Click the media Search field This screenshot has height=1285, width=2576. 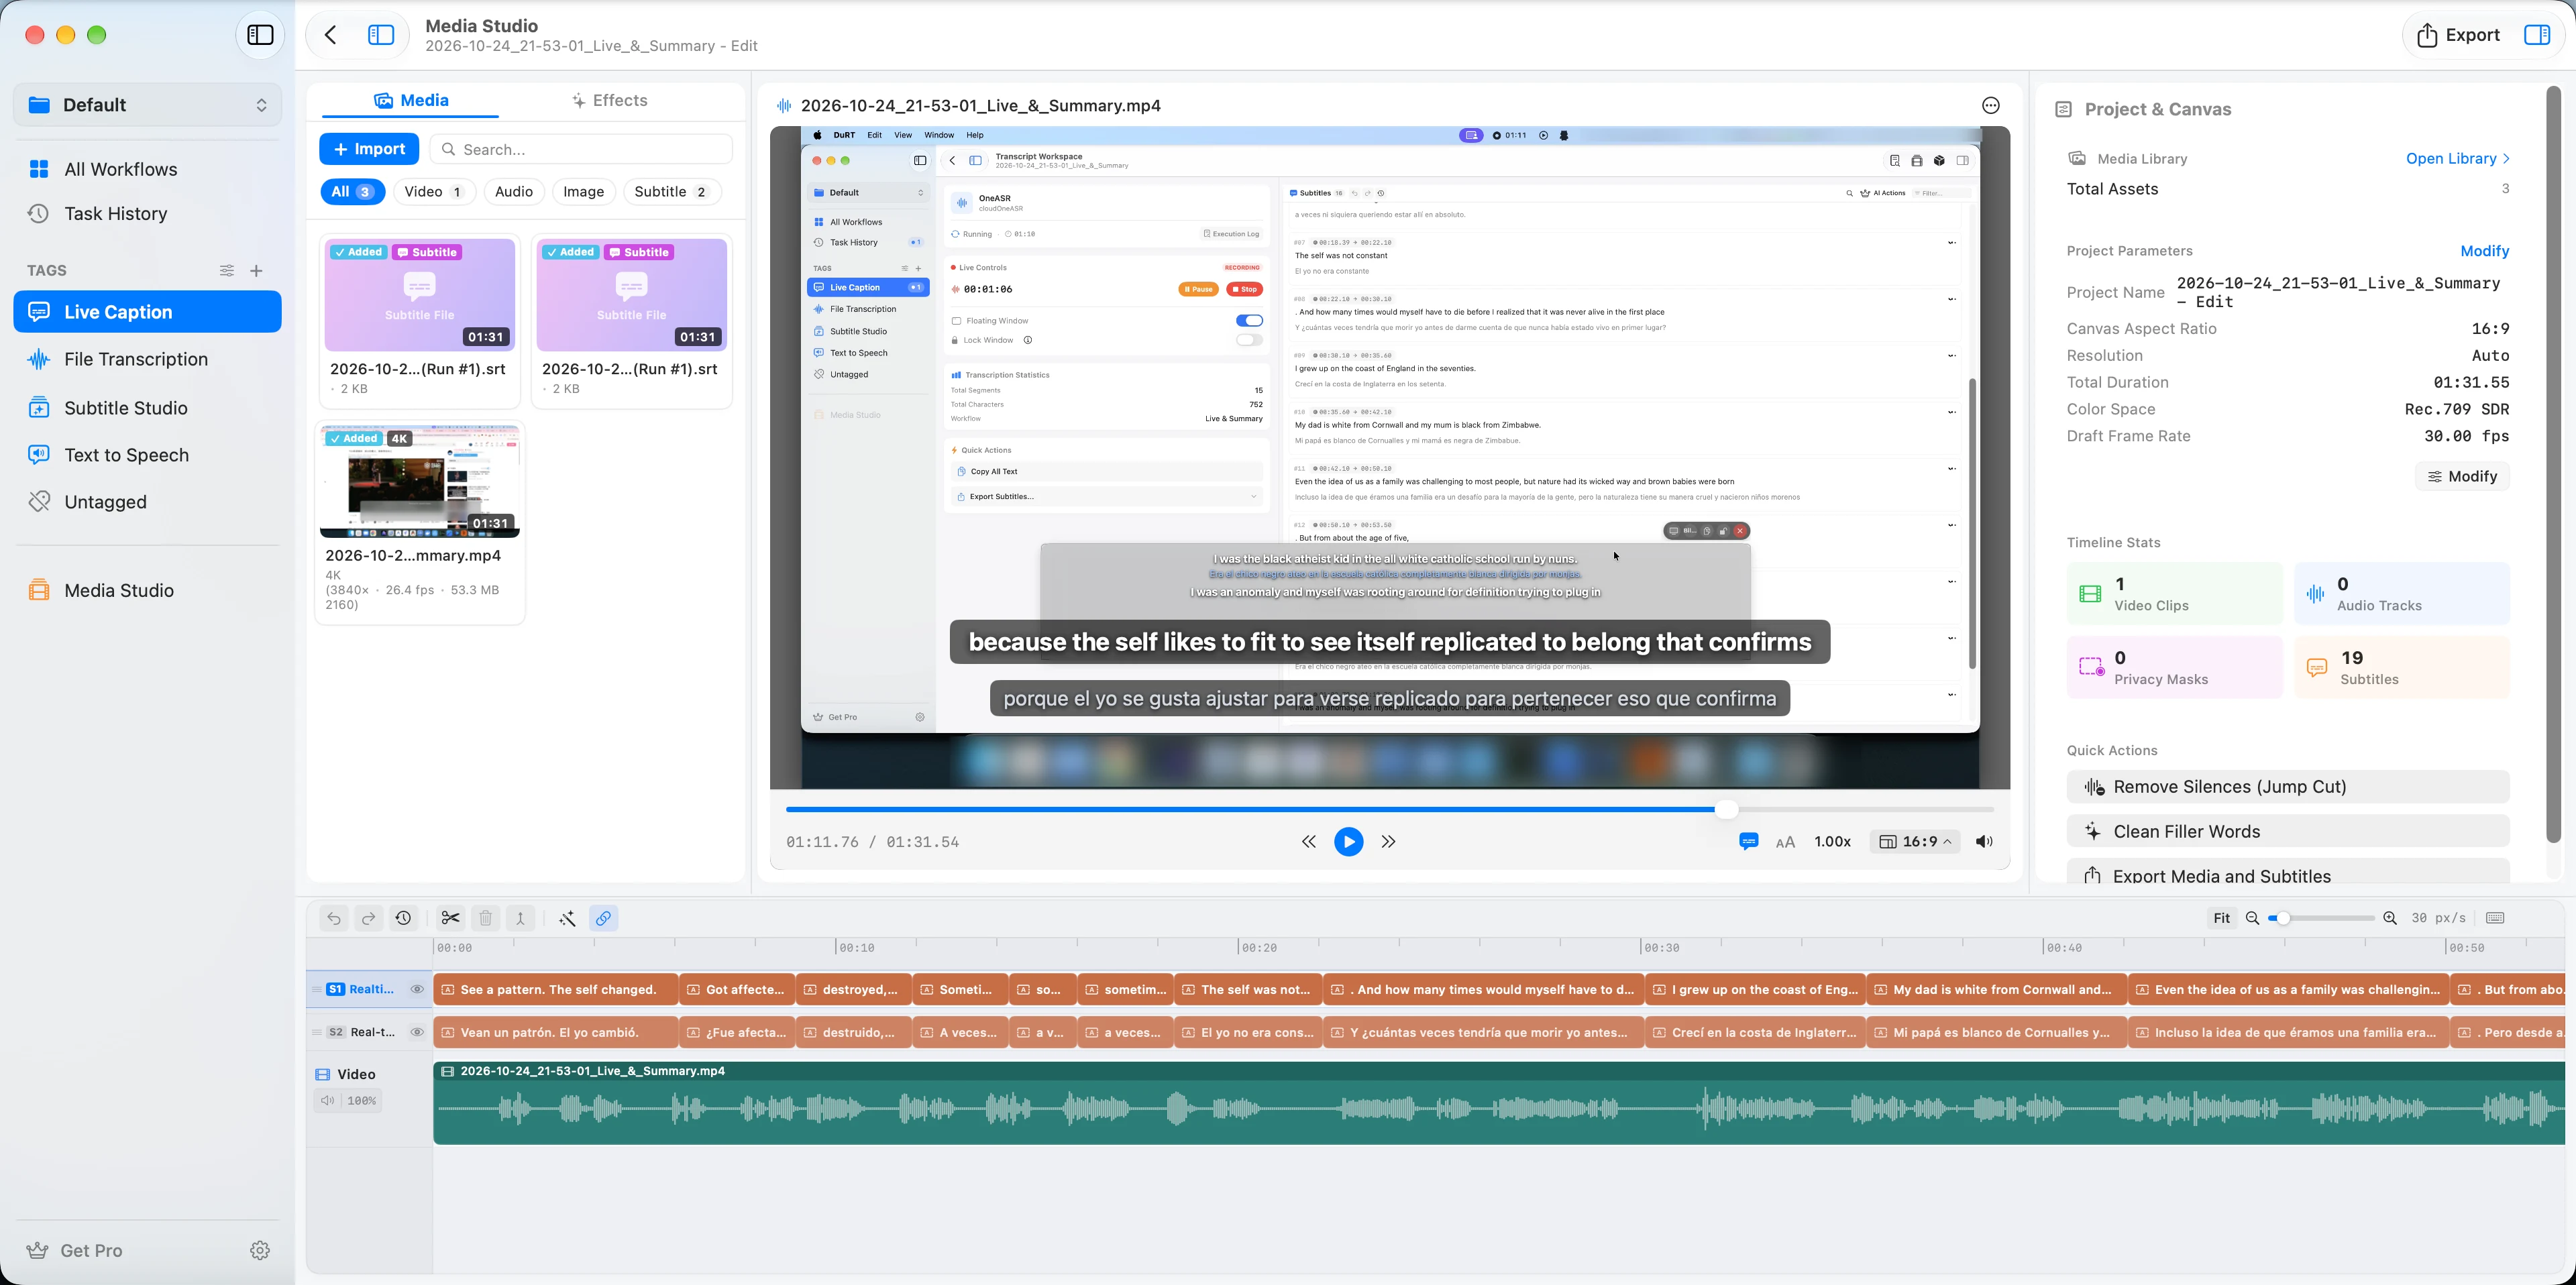click(x=581, y=149)
